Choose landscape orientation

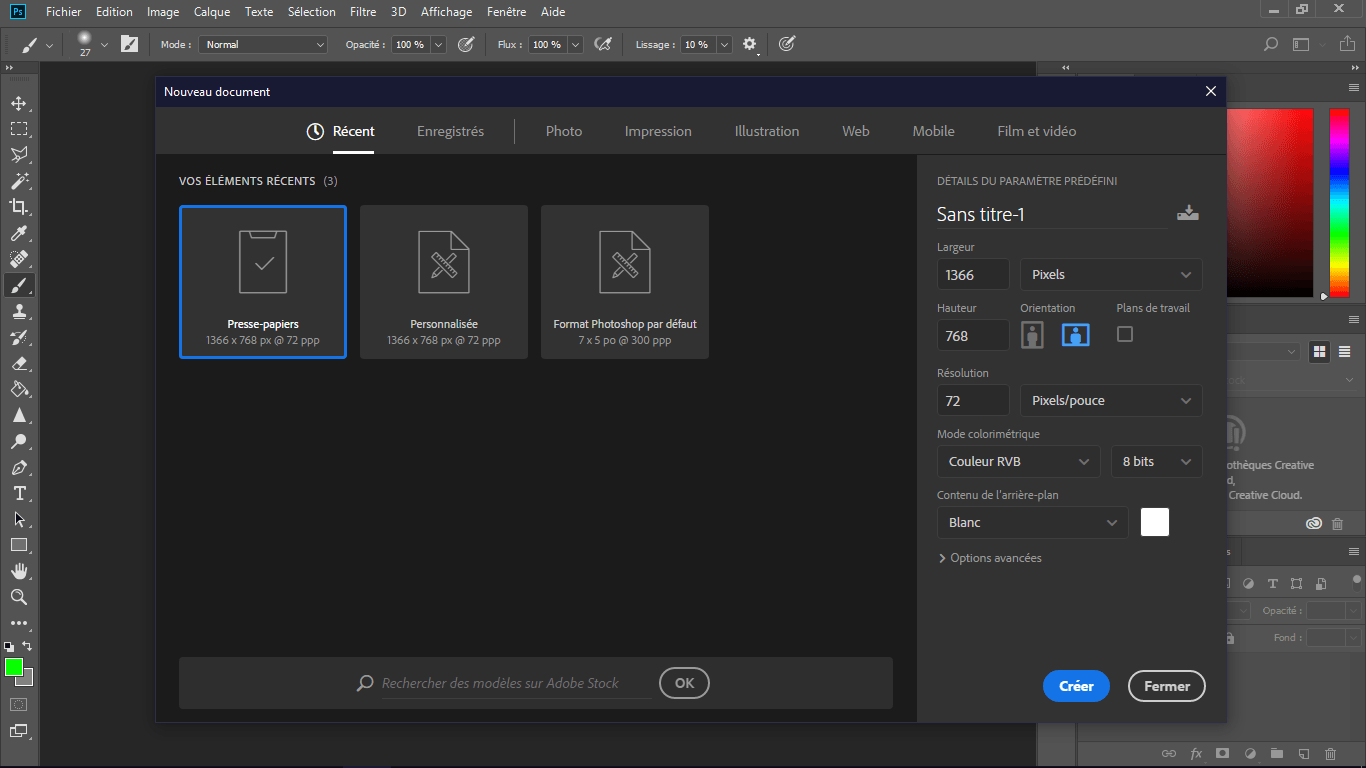[x=1075, y=335]
